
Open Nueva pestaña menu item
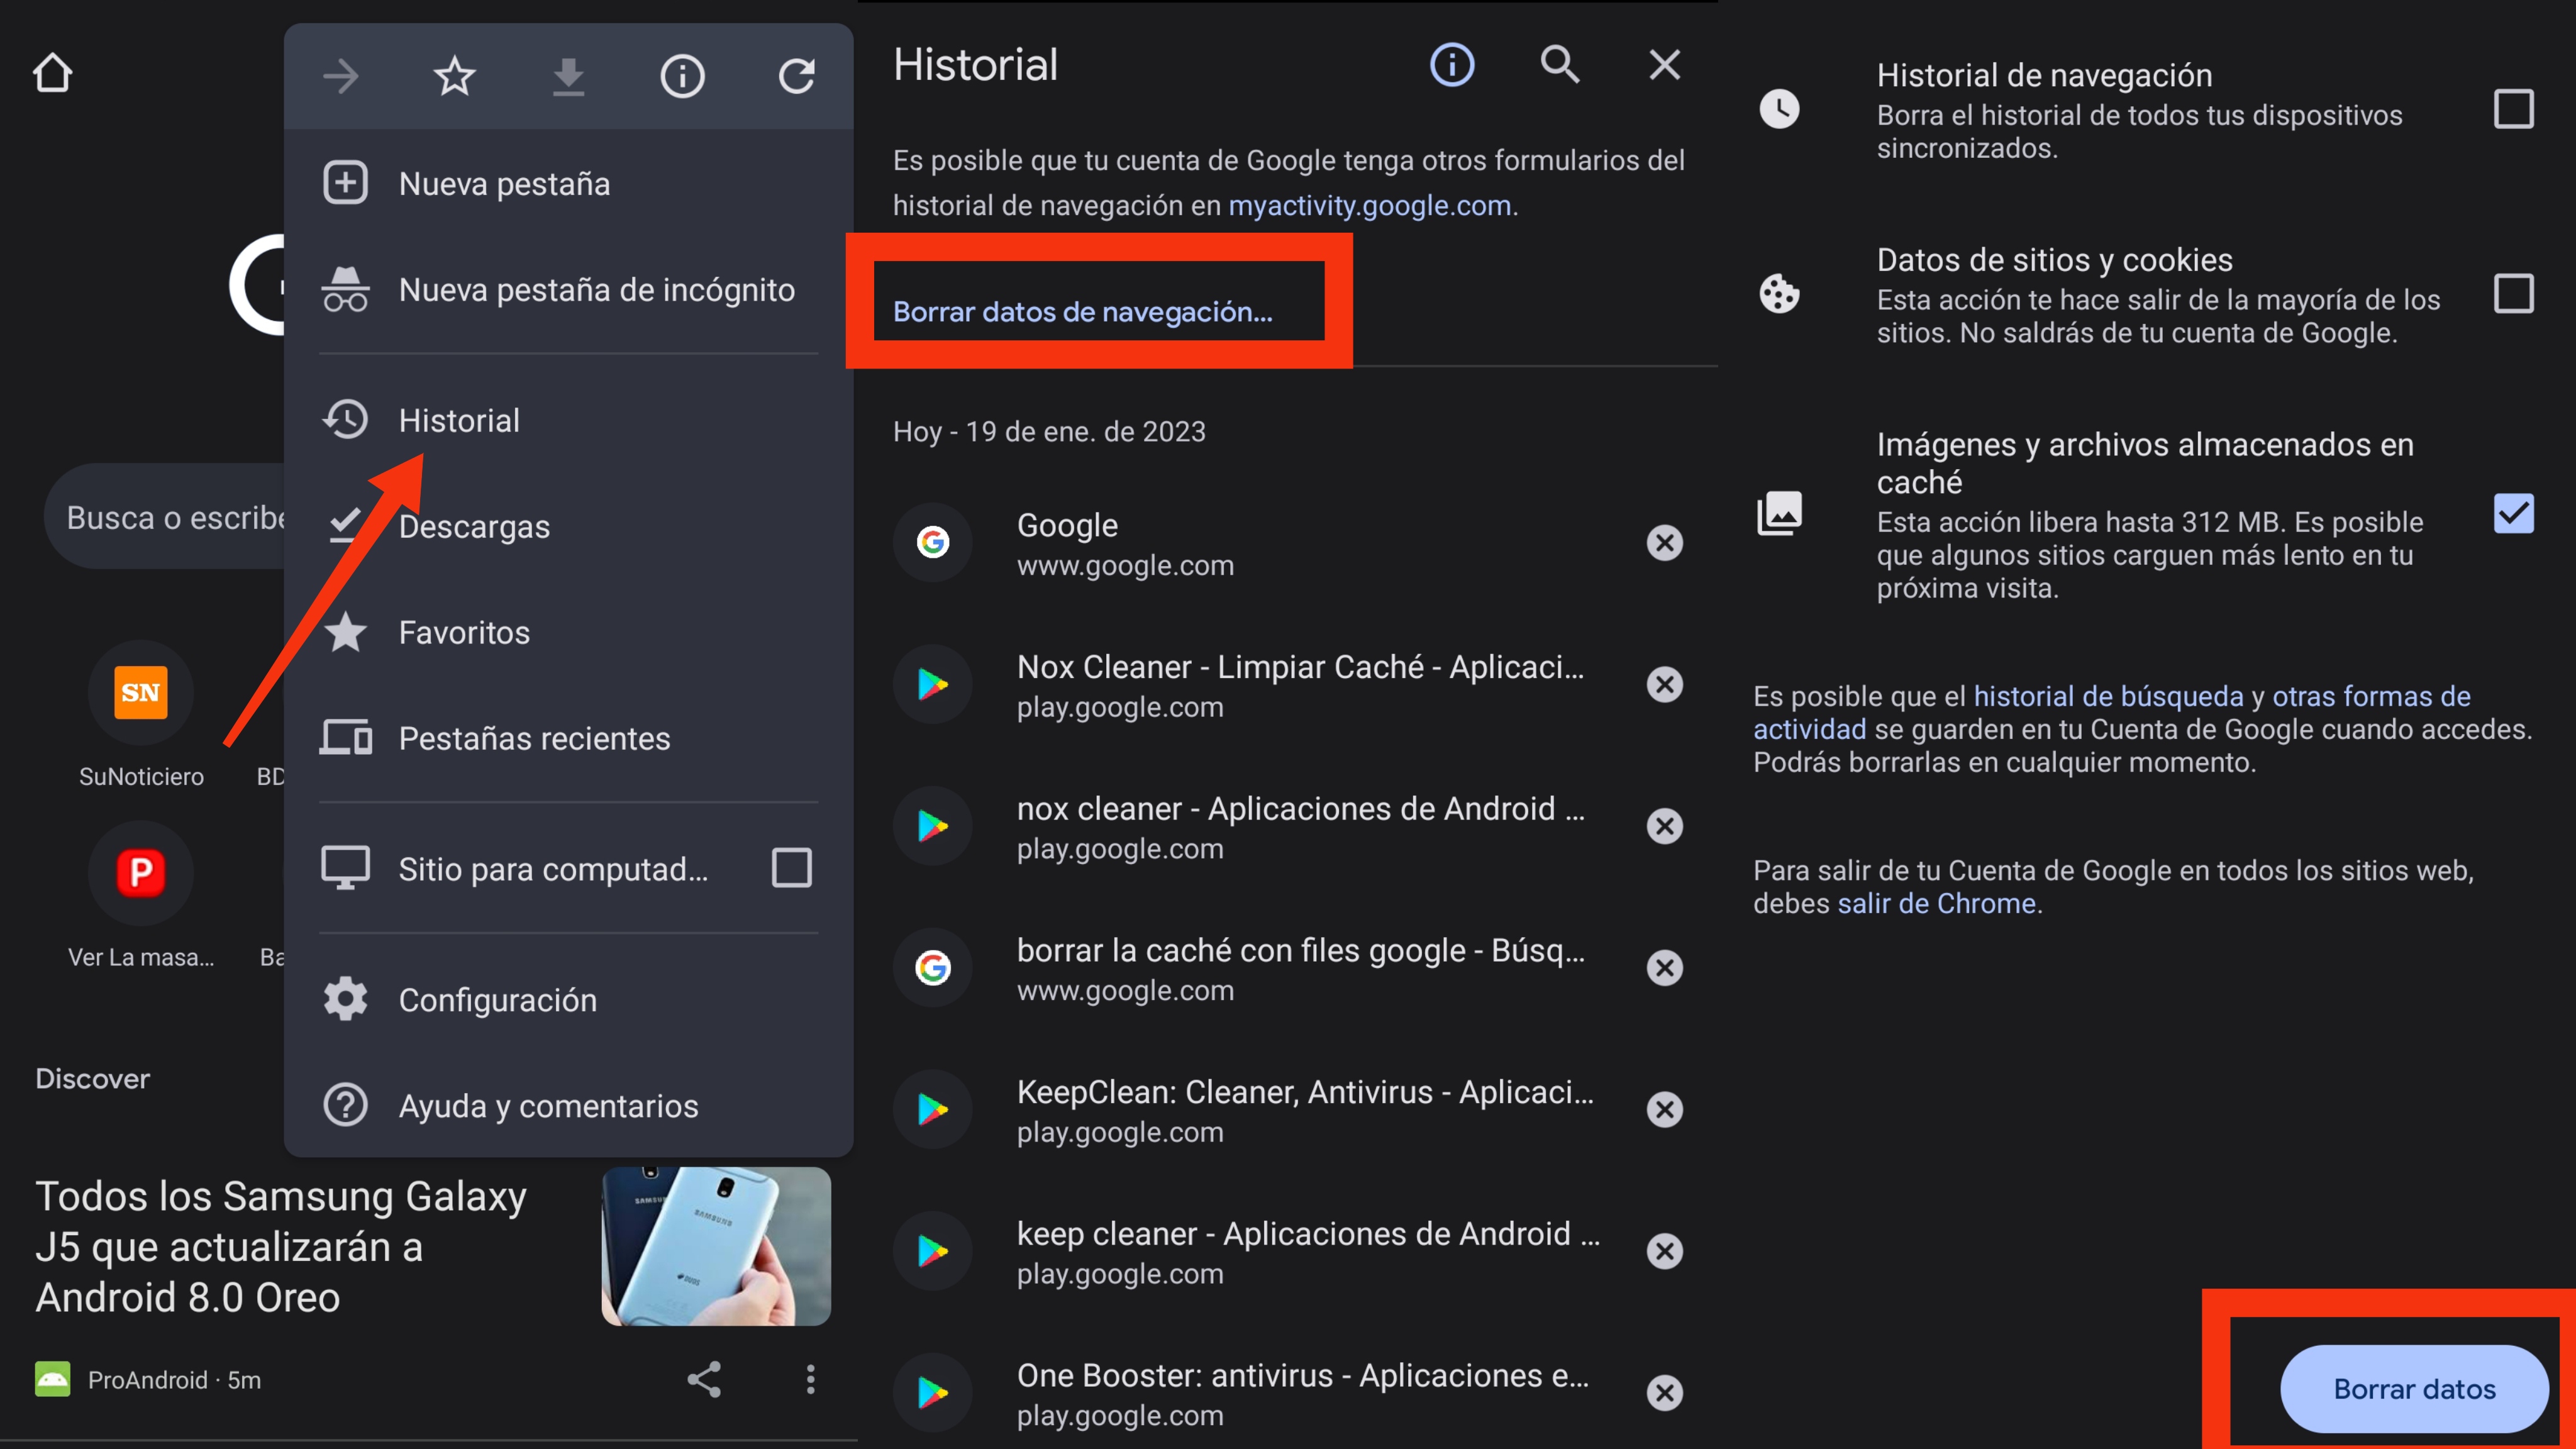568,184
